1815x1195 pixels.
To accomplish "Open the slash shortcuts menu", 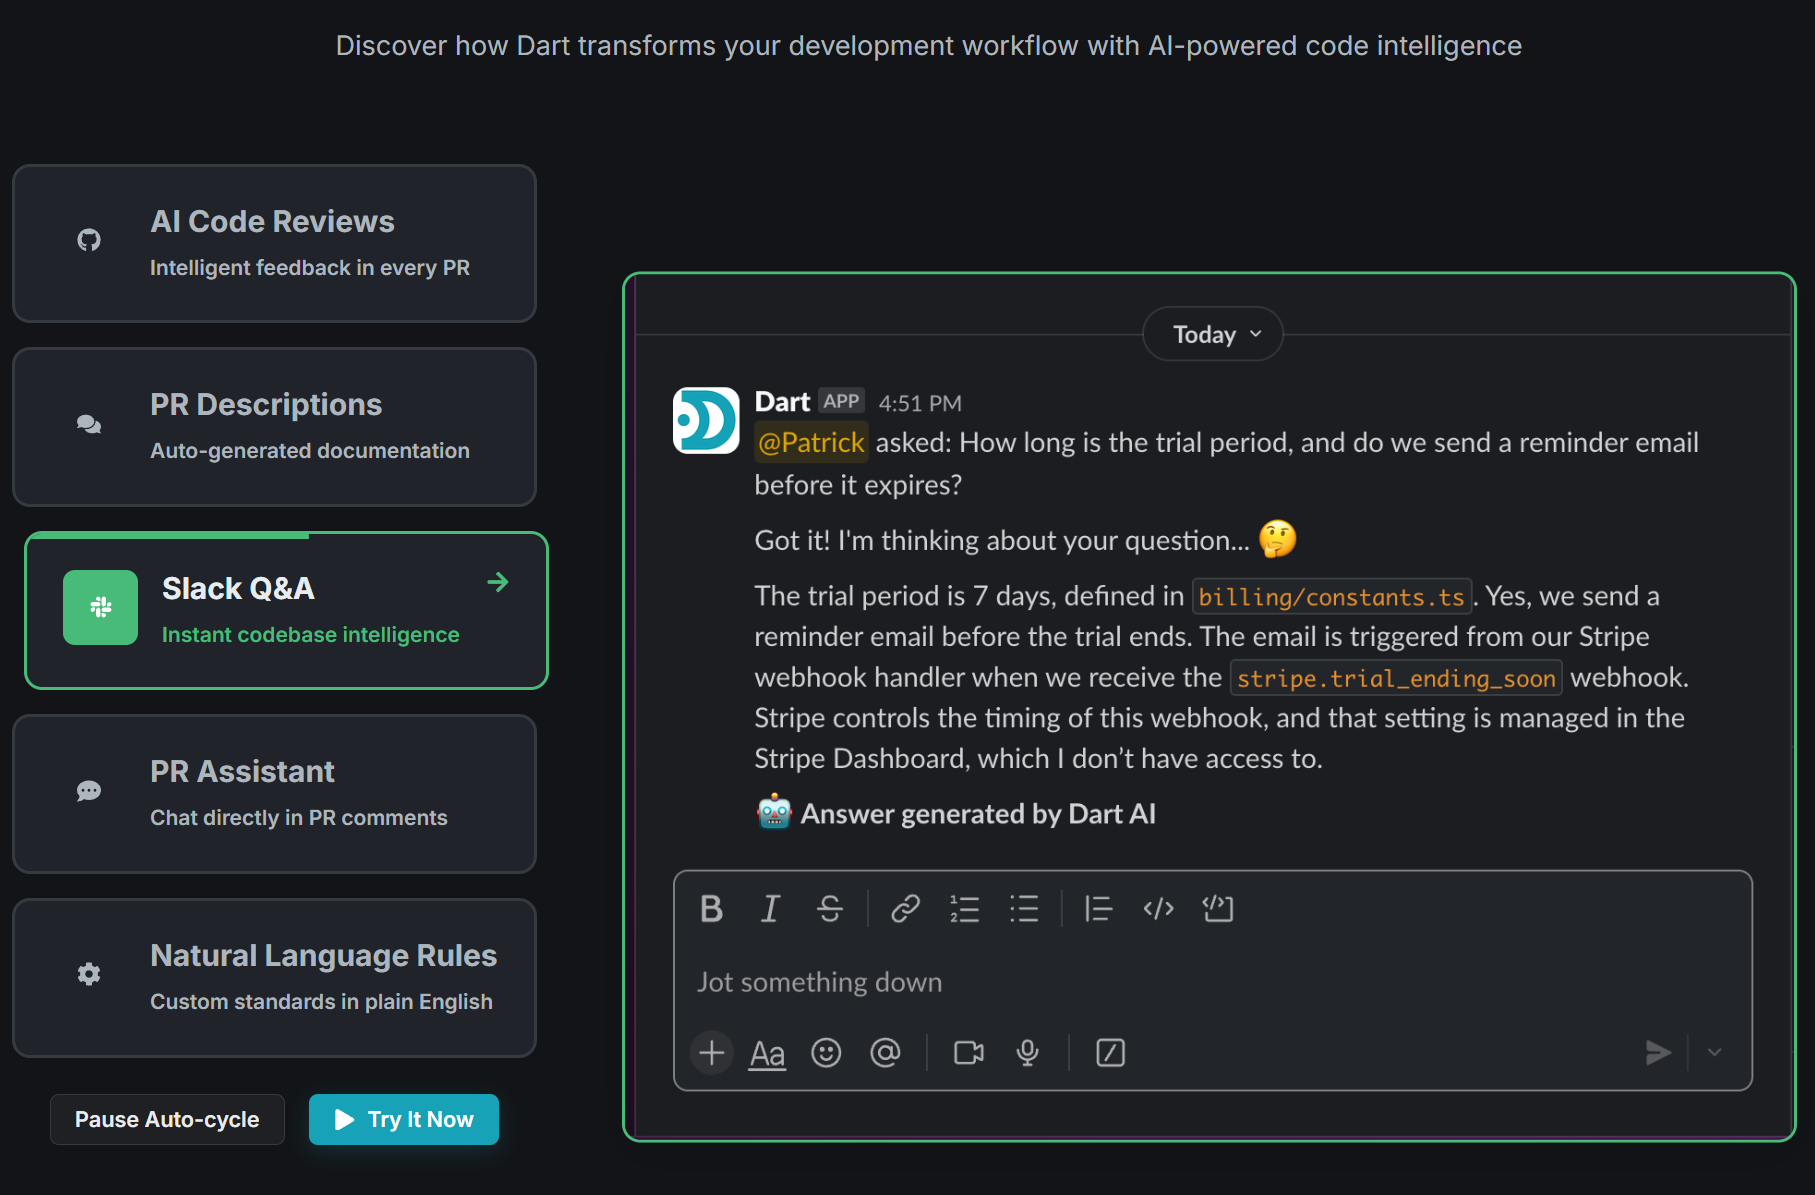I will [x=1110, y=1052].
